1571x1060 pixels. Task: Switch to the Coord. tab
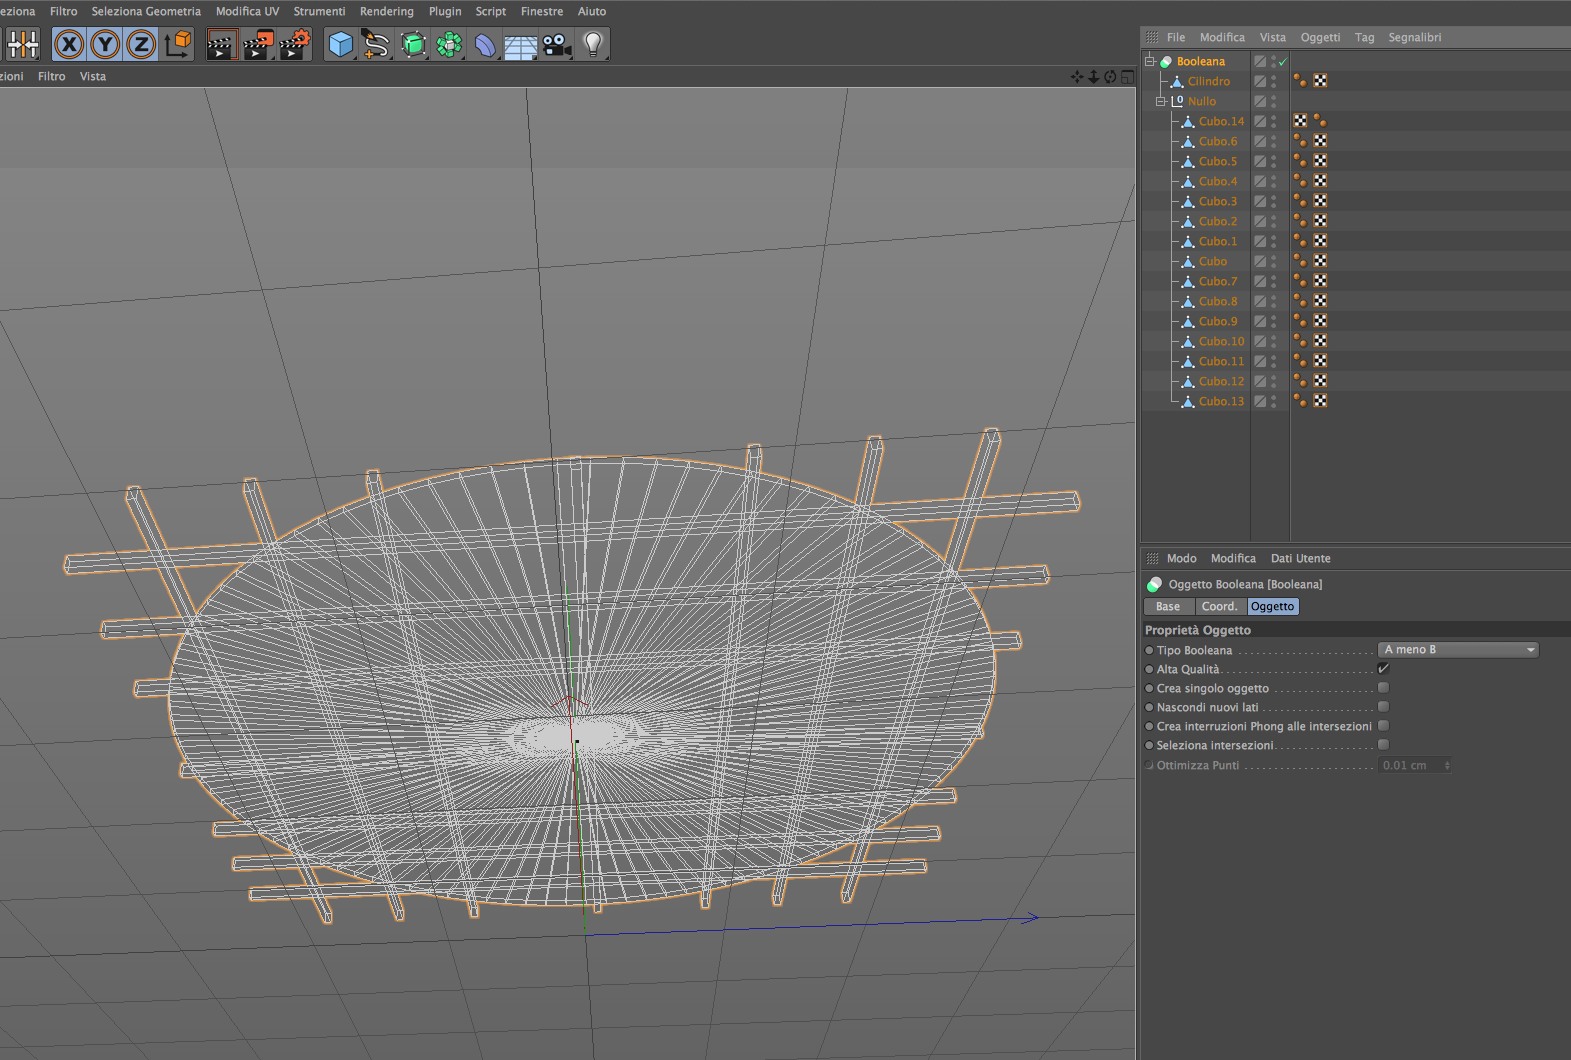coord(1219,606)
